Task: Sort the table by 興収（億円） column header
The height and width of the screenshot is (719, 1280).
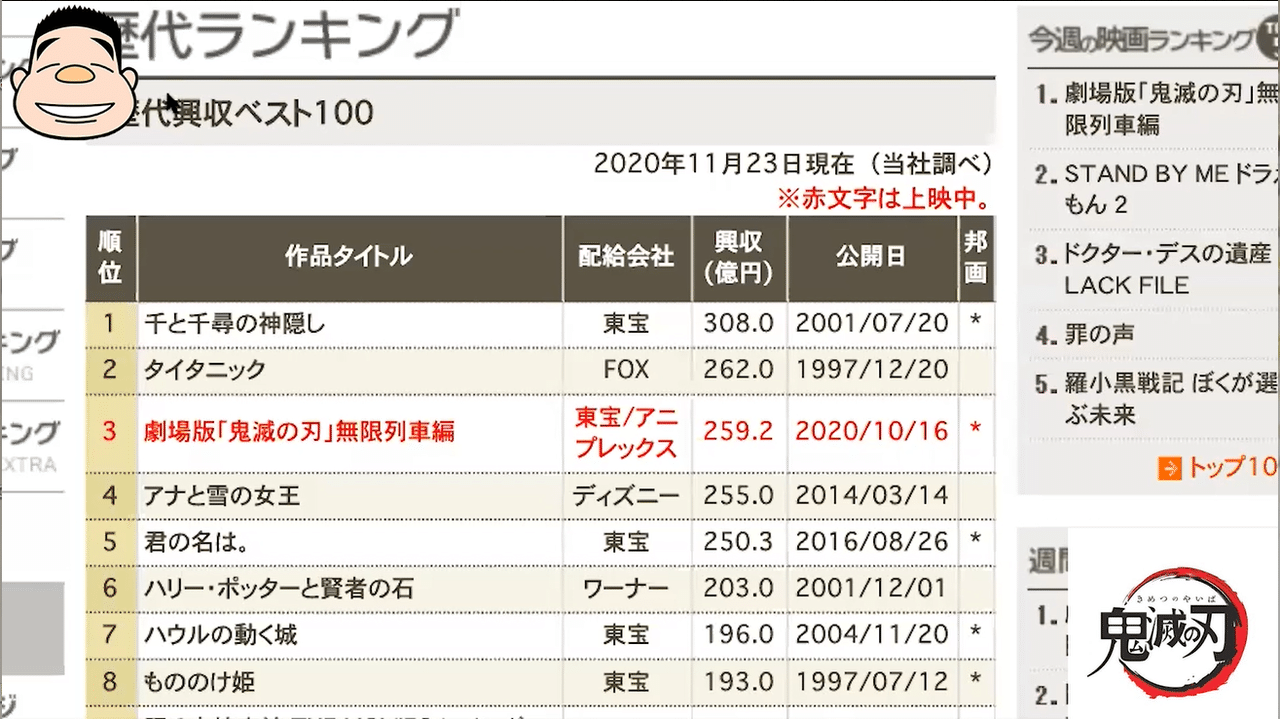Action: [x=739, y=257]
